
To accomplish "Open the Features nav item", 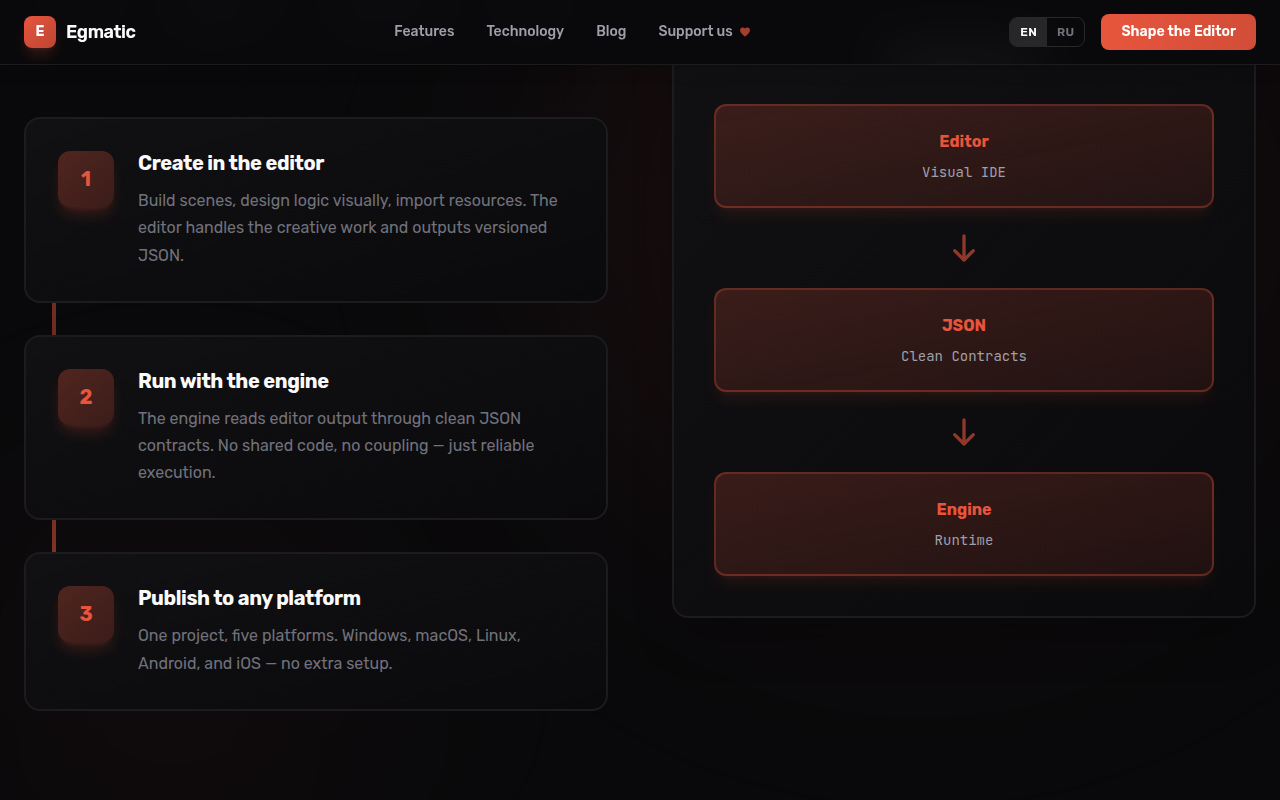I will coord(424,31).
